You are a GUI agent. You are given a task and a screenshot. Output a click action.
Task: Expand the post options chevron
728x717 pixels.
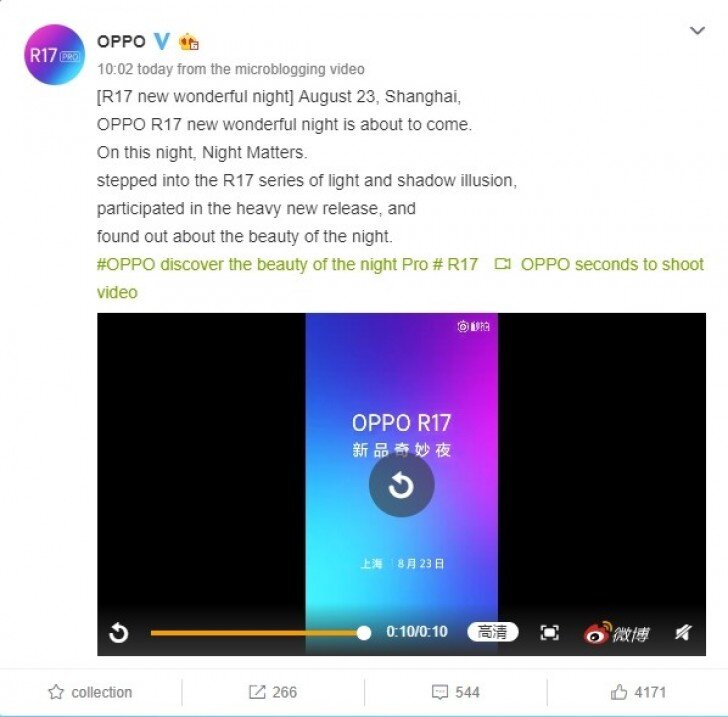coord(697,31)
